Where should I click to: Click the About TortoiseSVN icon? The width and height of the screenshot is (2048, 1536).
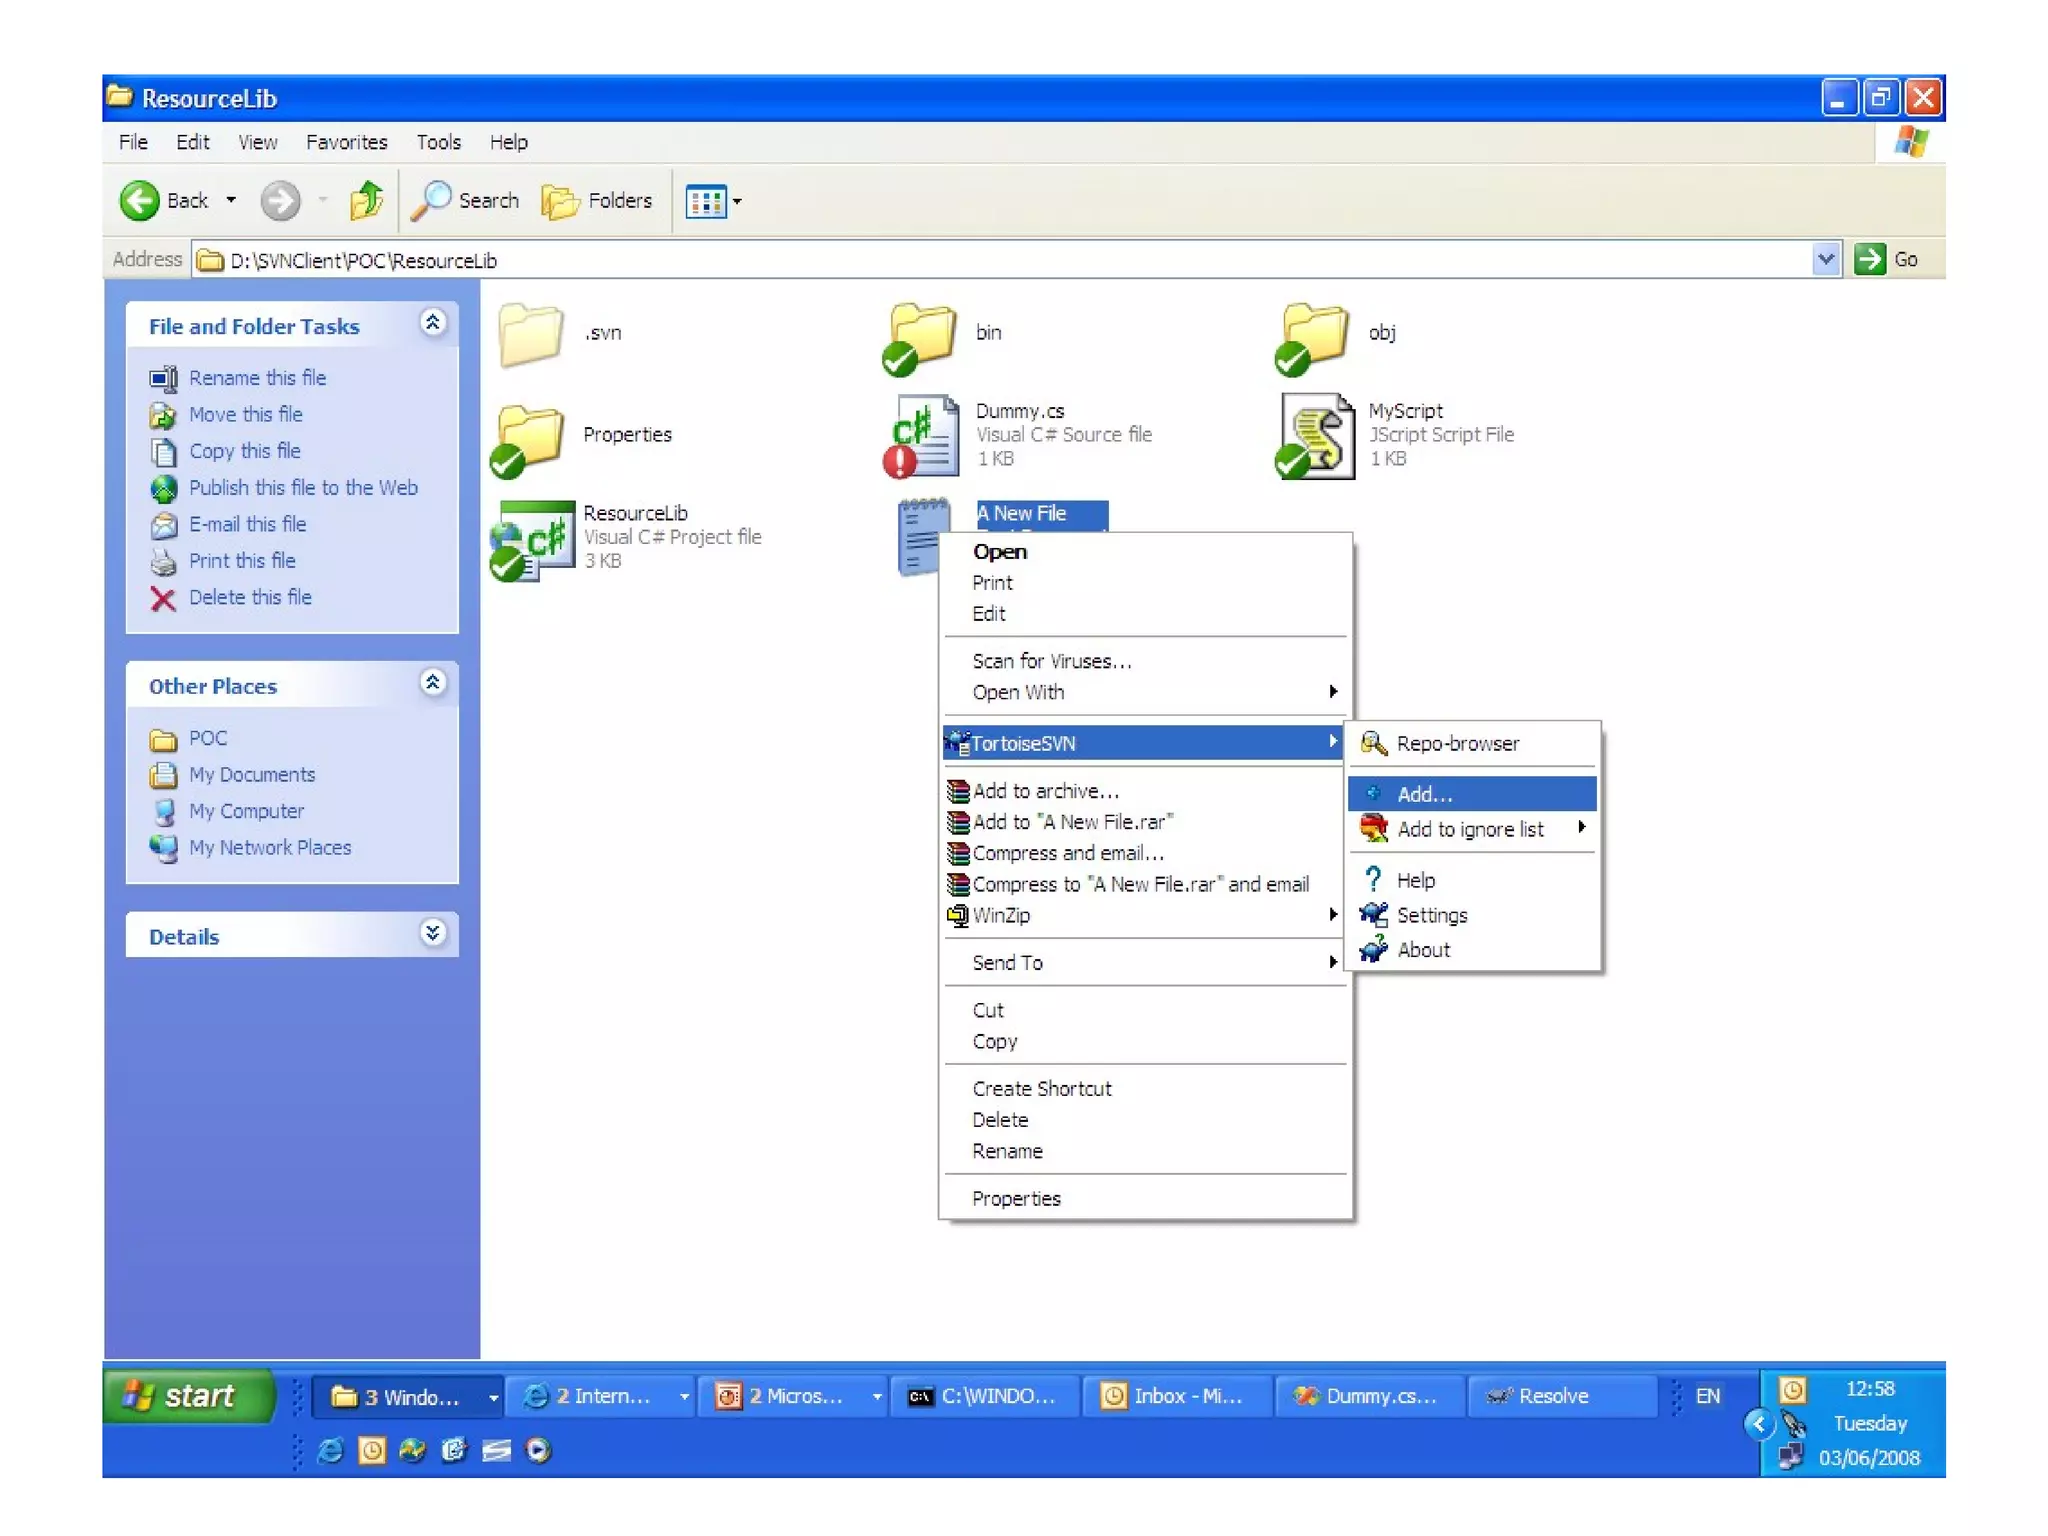[x=1373, y=949]
